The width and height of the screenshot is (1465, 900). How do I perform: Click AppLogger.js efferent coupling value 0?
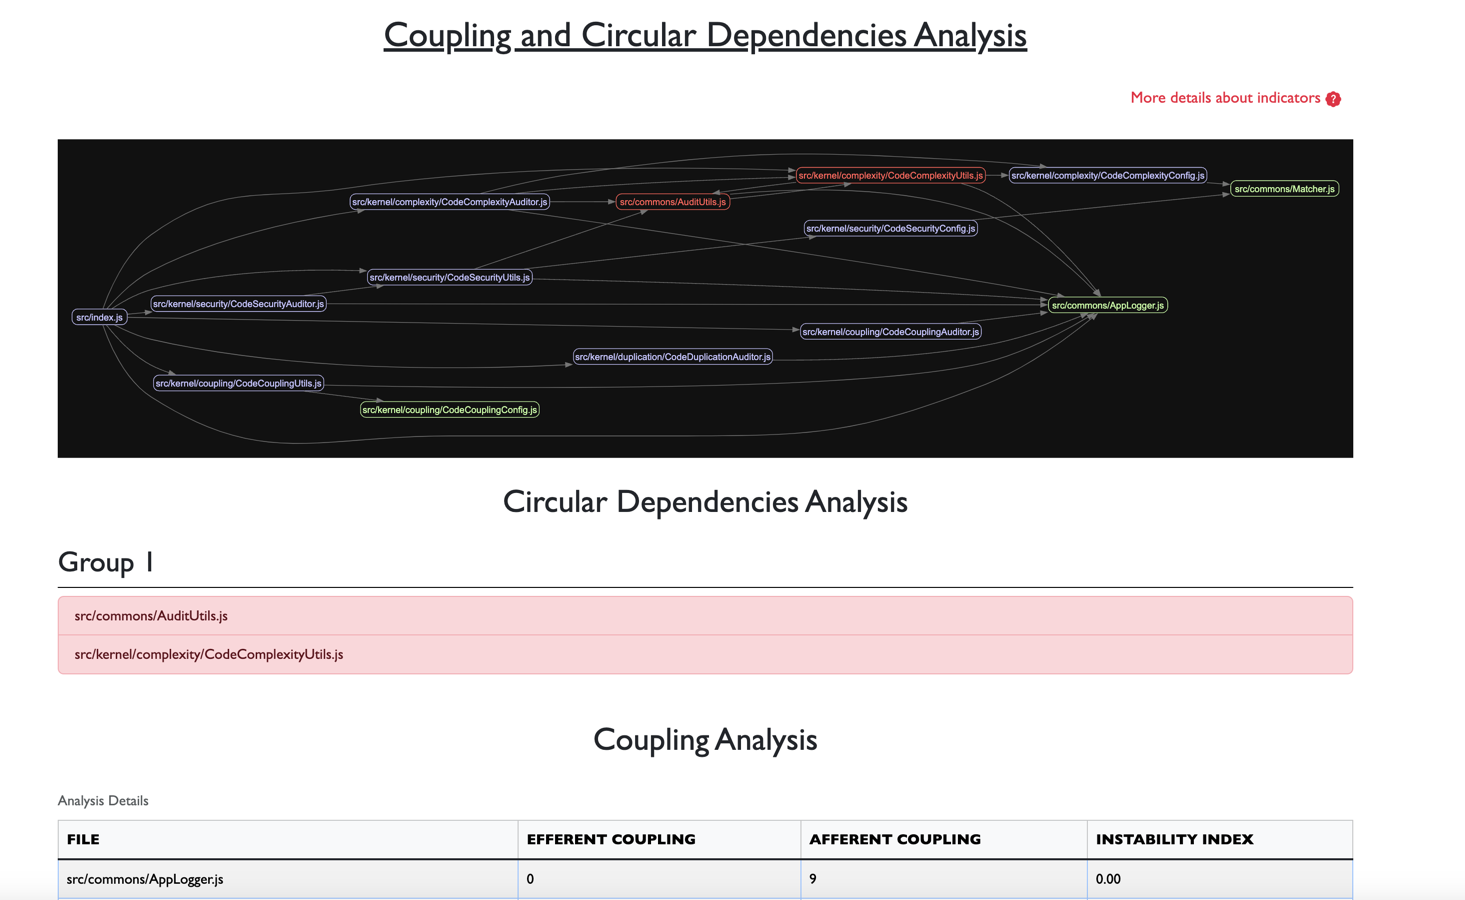659,879
